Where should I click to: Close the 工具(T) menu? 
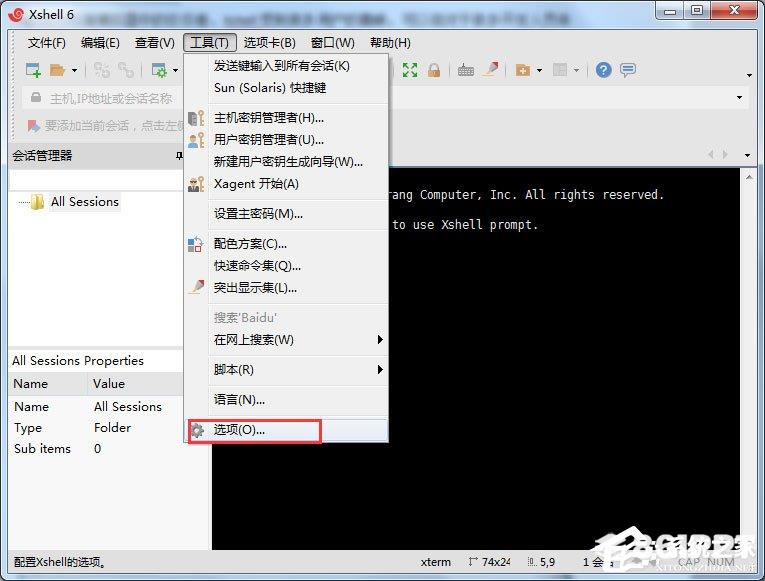tap(210, 43)
